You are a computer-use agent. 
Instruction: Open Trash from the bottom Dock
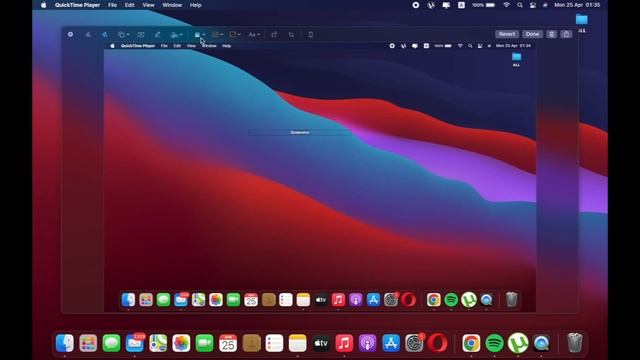click(574, 342)
